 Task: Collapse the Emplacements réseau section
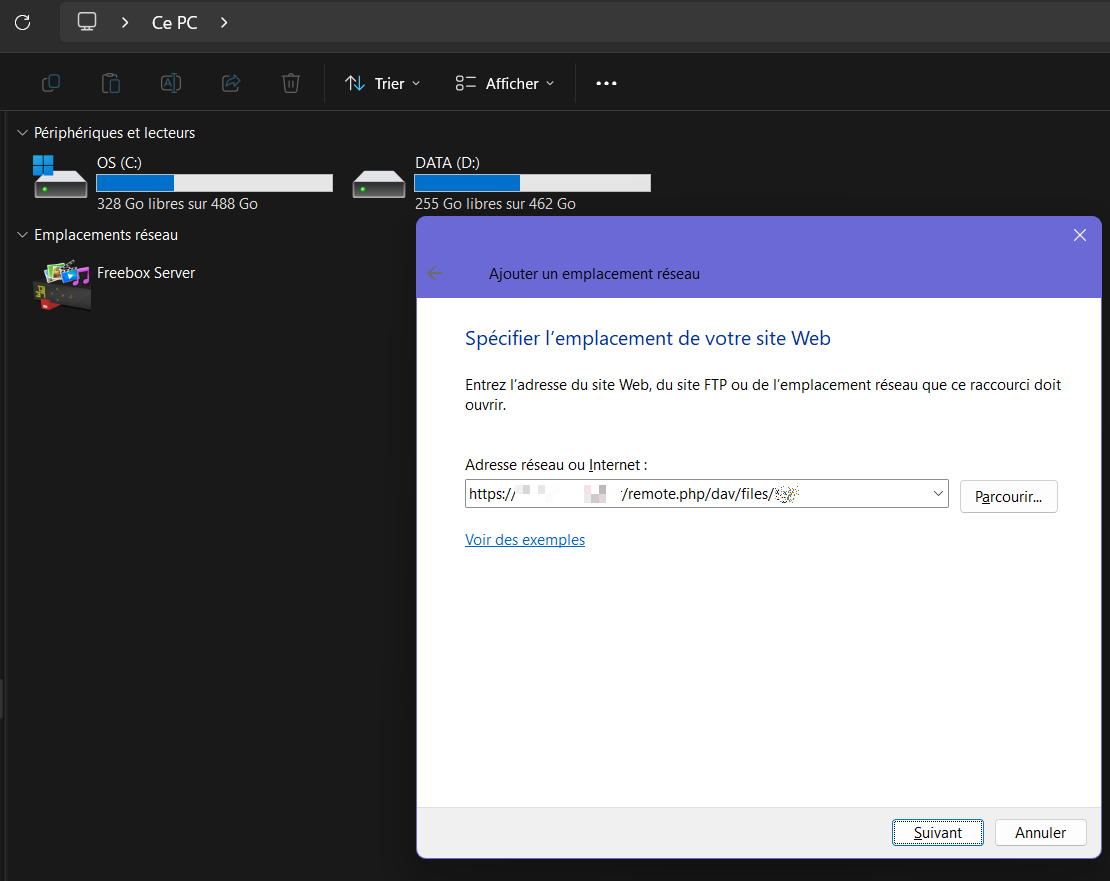click(22, 235)
